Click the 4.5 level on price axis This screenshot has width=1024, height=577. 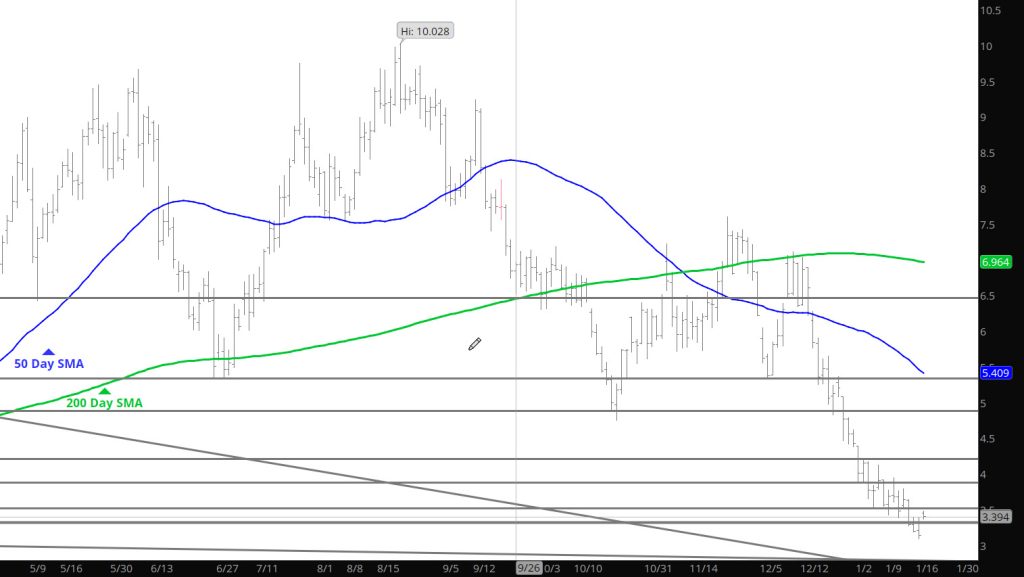point(990,439)
